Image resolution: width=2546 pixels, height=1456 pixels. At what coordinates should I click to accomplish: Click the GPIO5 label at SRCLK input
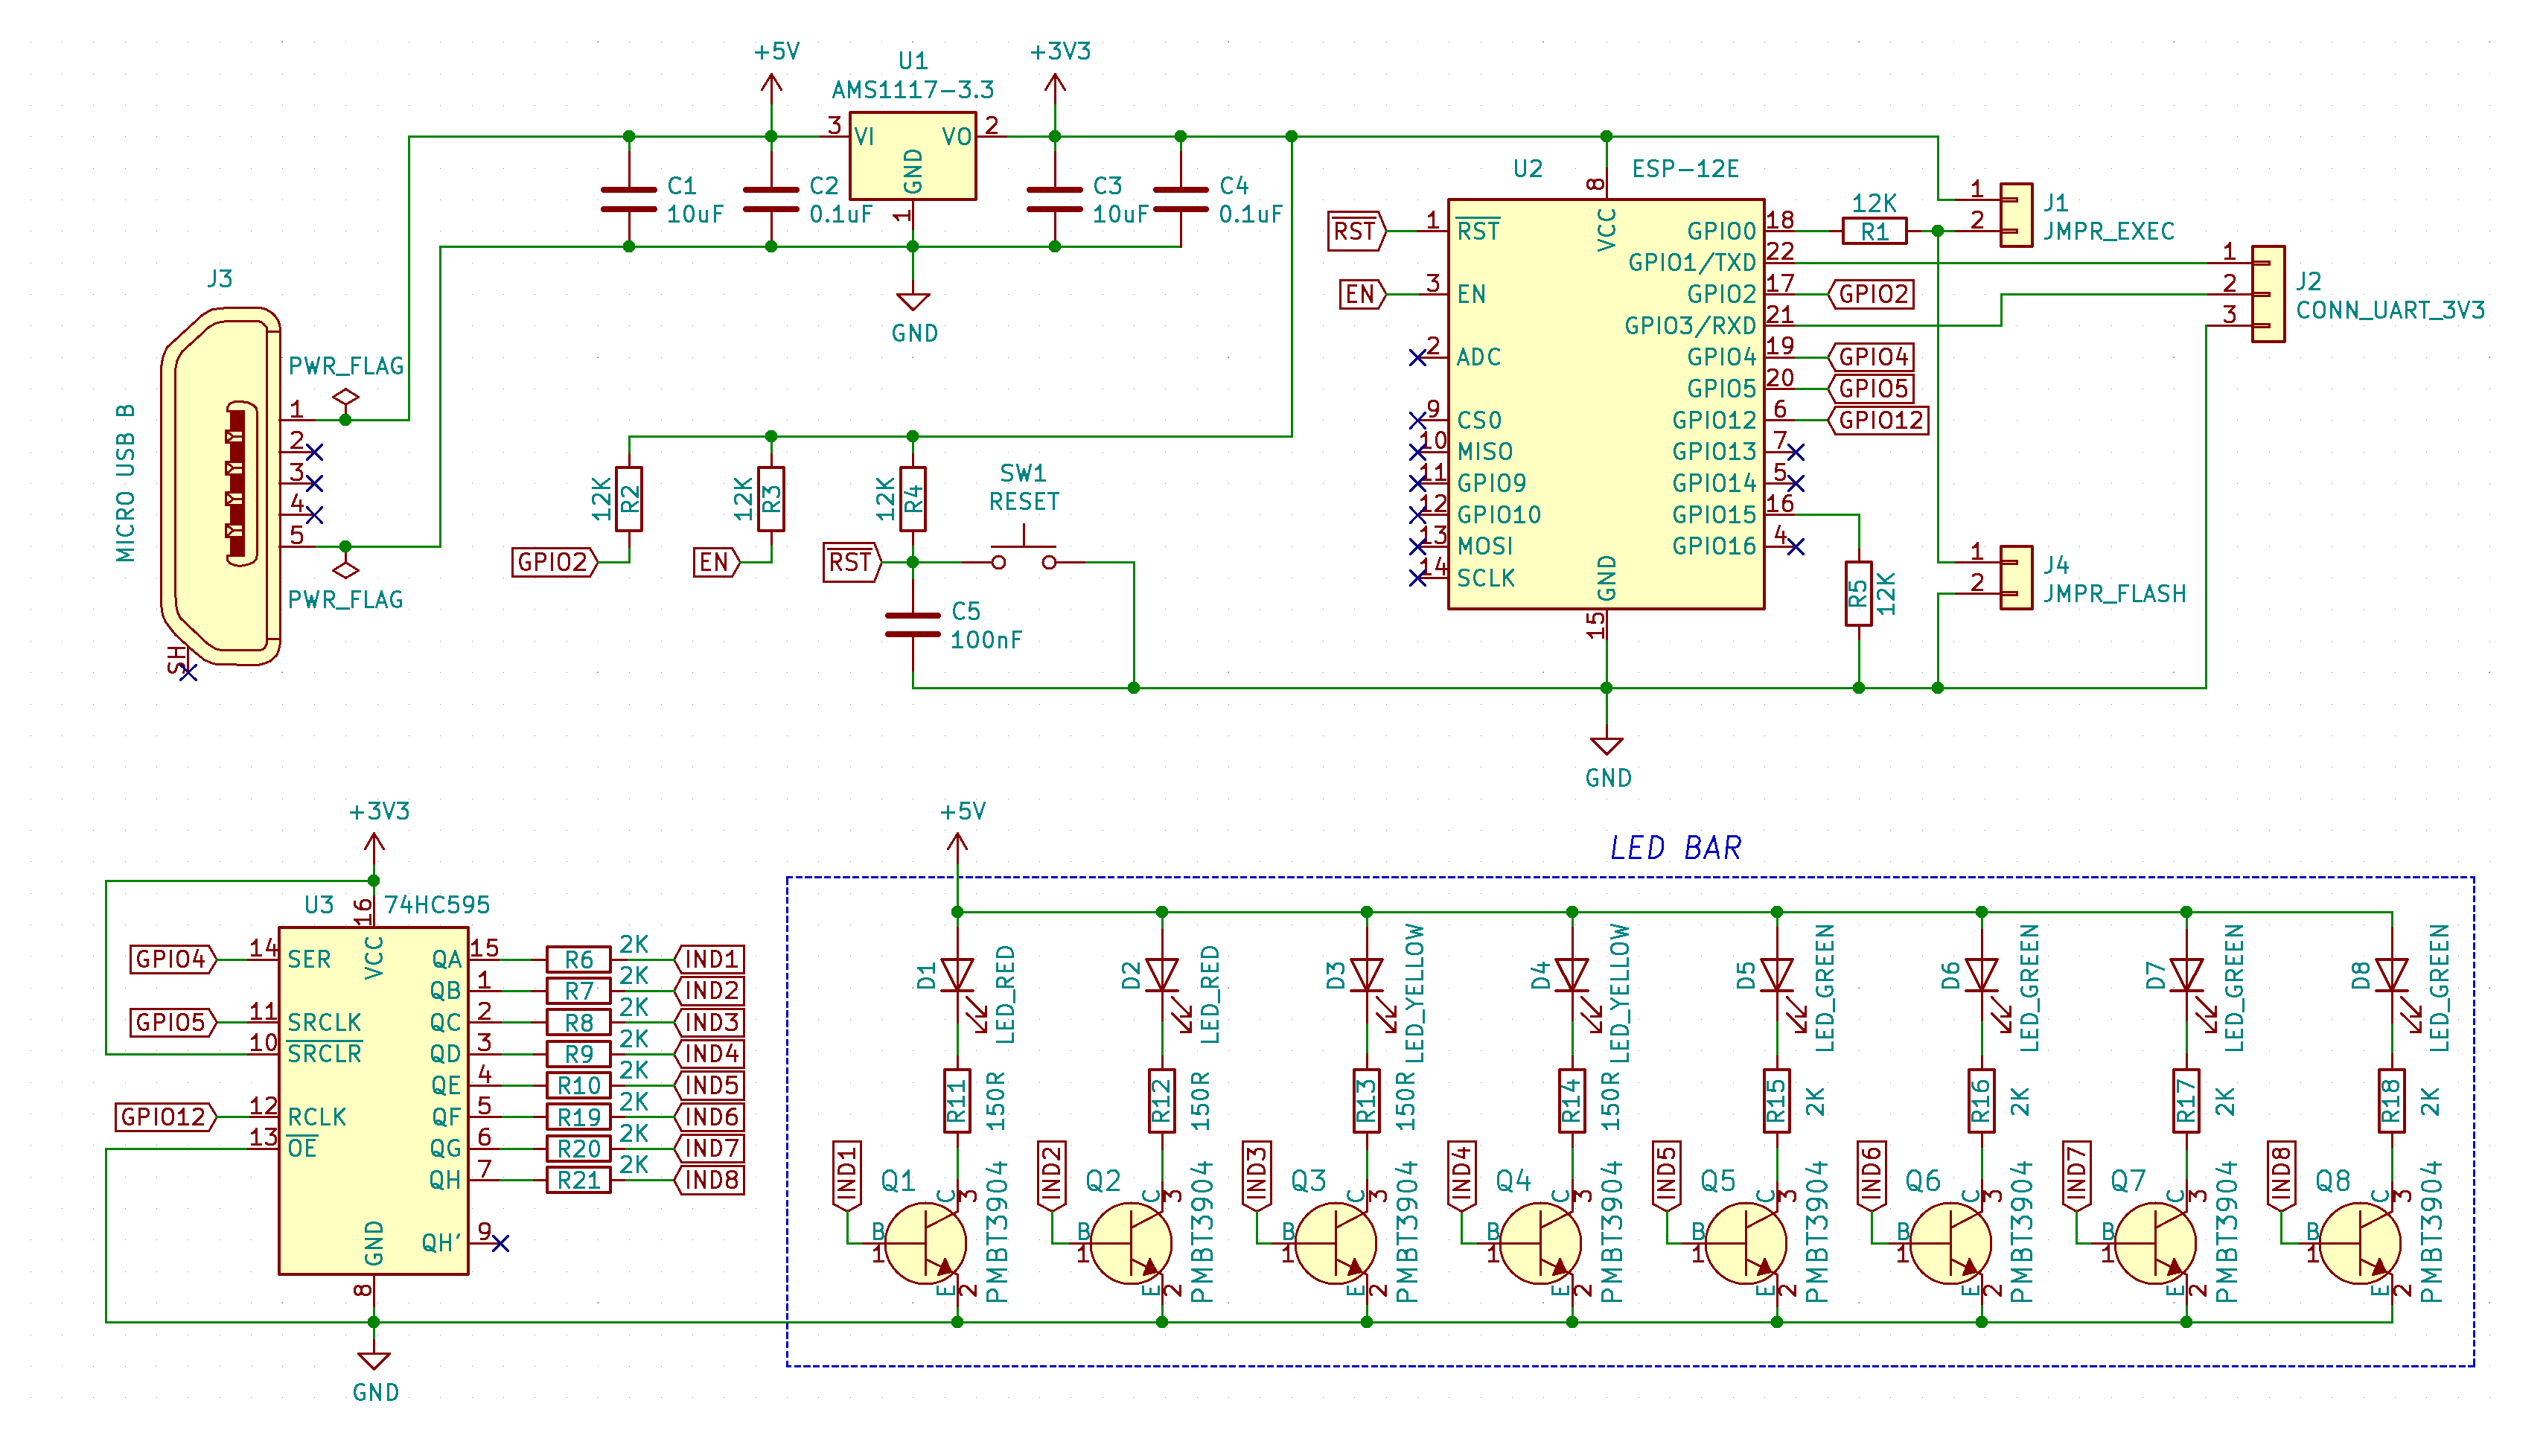pos(174,1023)
